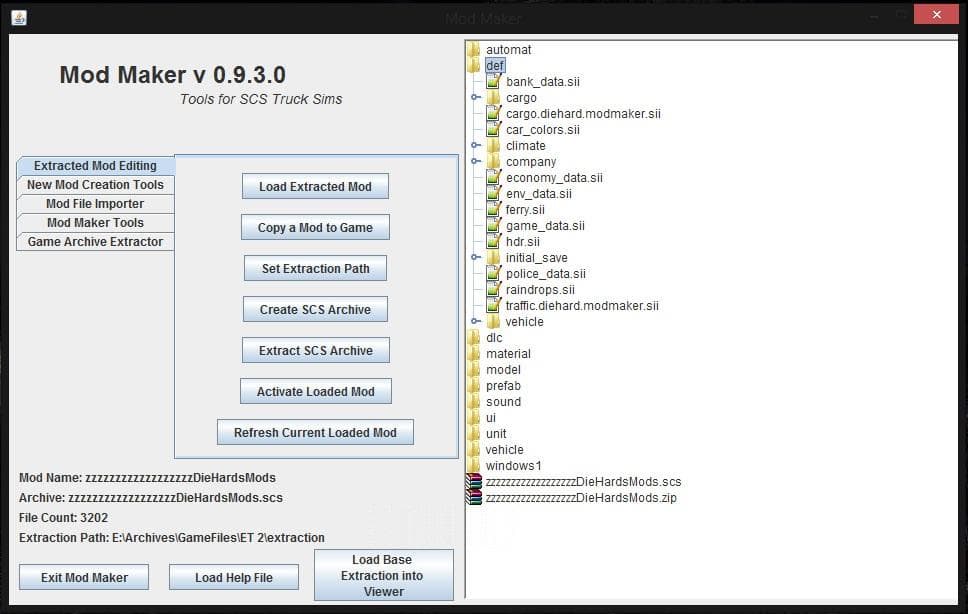Click Exit Mod Maker button
The image size is (968, 614).
(84, 578)
